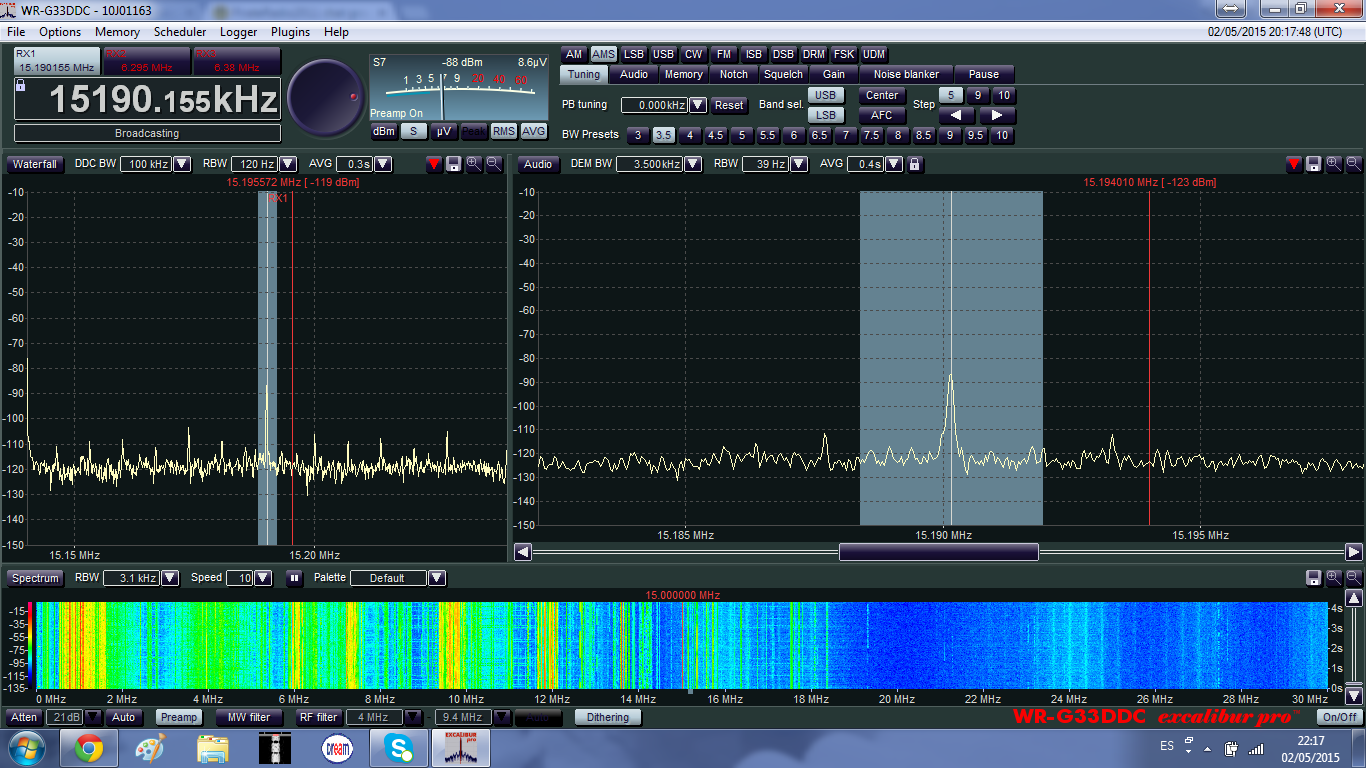This screenshot has height=768, width=1366.
Task: Pause the waterfall with the pause icon
Action: (294, 578)
